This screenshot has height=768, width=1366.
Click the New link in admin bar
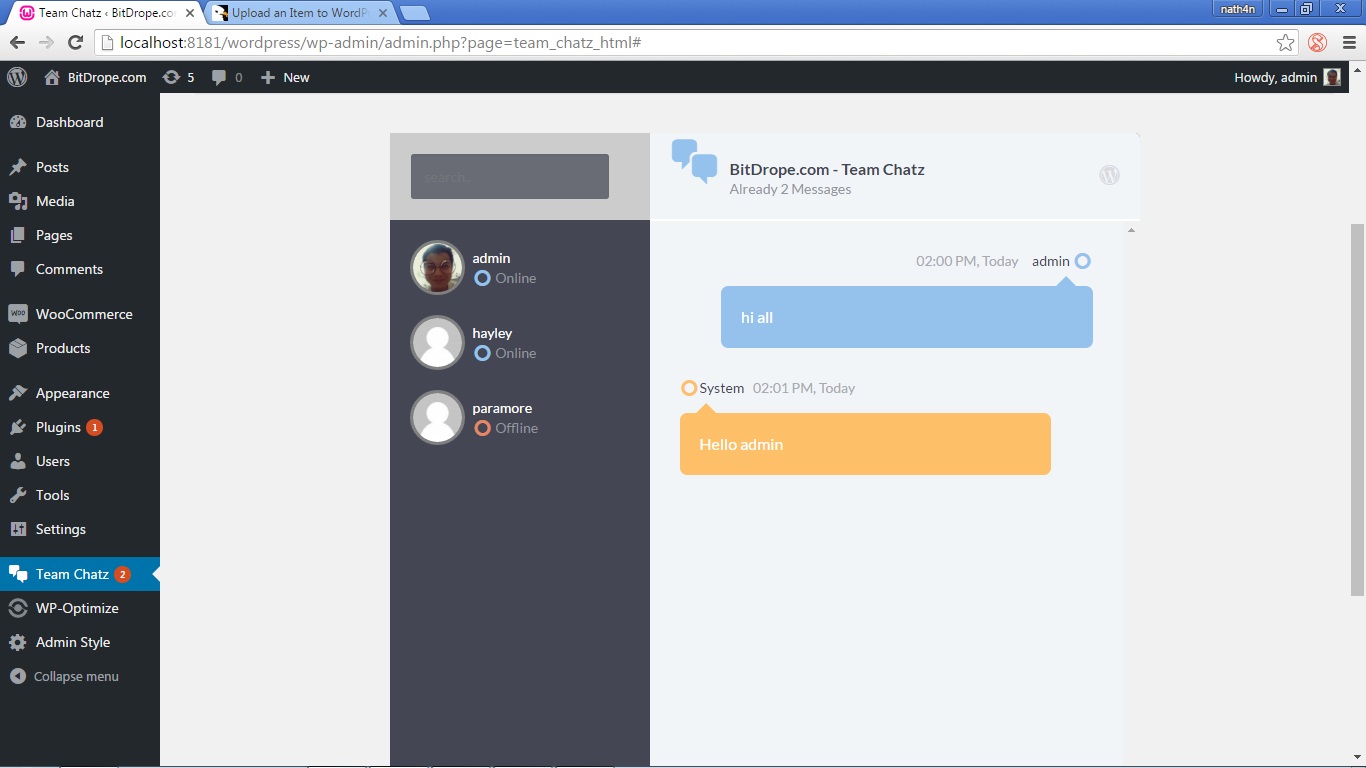[296, 77]
